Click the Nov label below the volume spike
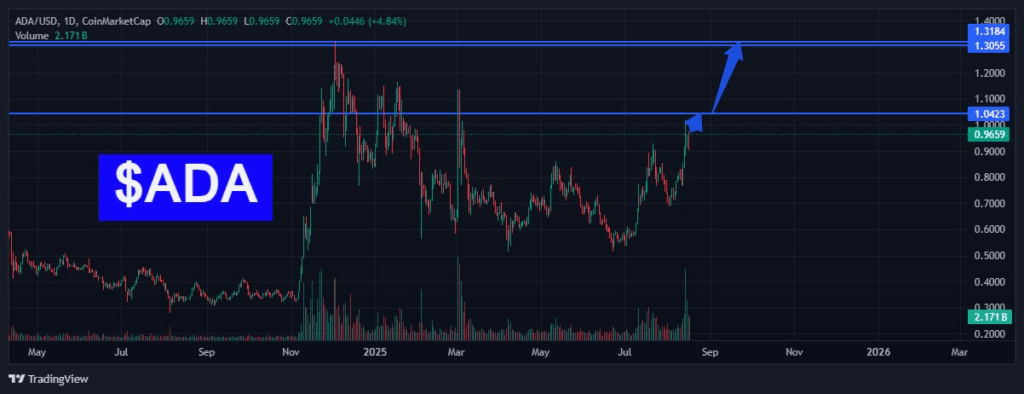The height and width of the screenshot is (394, 1024). (x=291, y=353)
